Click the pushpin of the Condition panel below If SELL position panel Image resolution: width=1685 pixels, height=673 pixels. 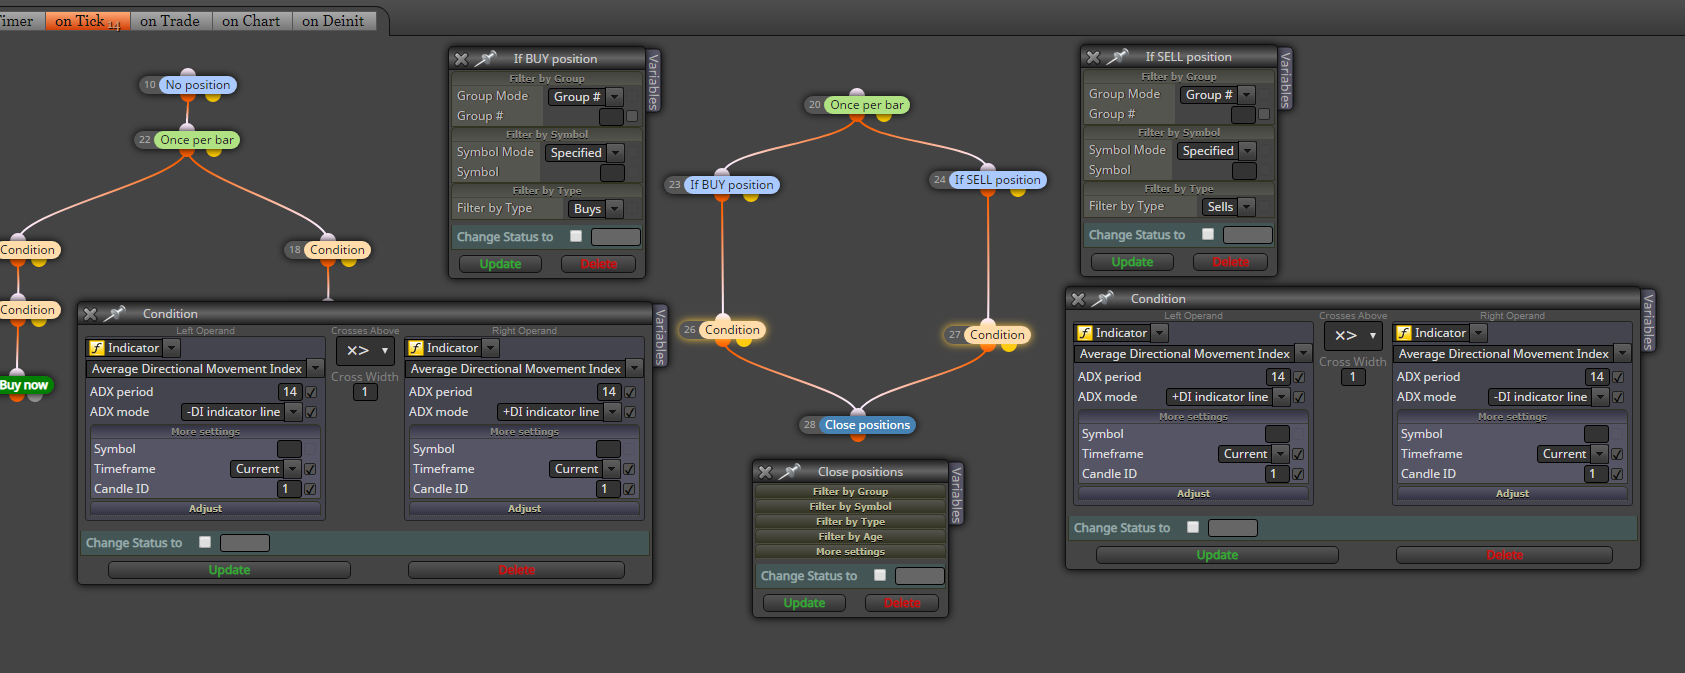(x=1102, y=299)
